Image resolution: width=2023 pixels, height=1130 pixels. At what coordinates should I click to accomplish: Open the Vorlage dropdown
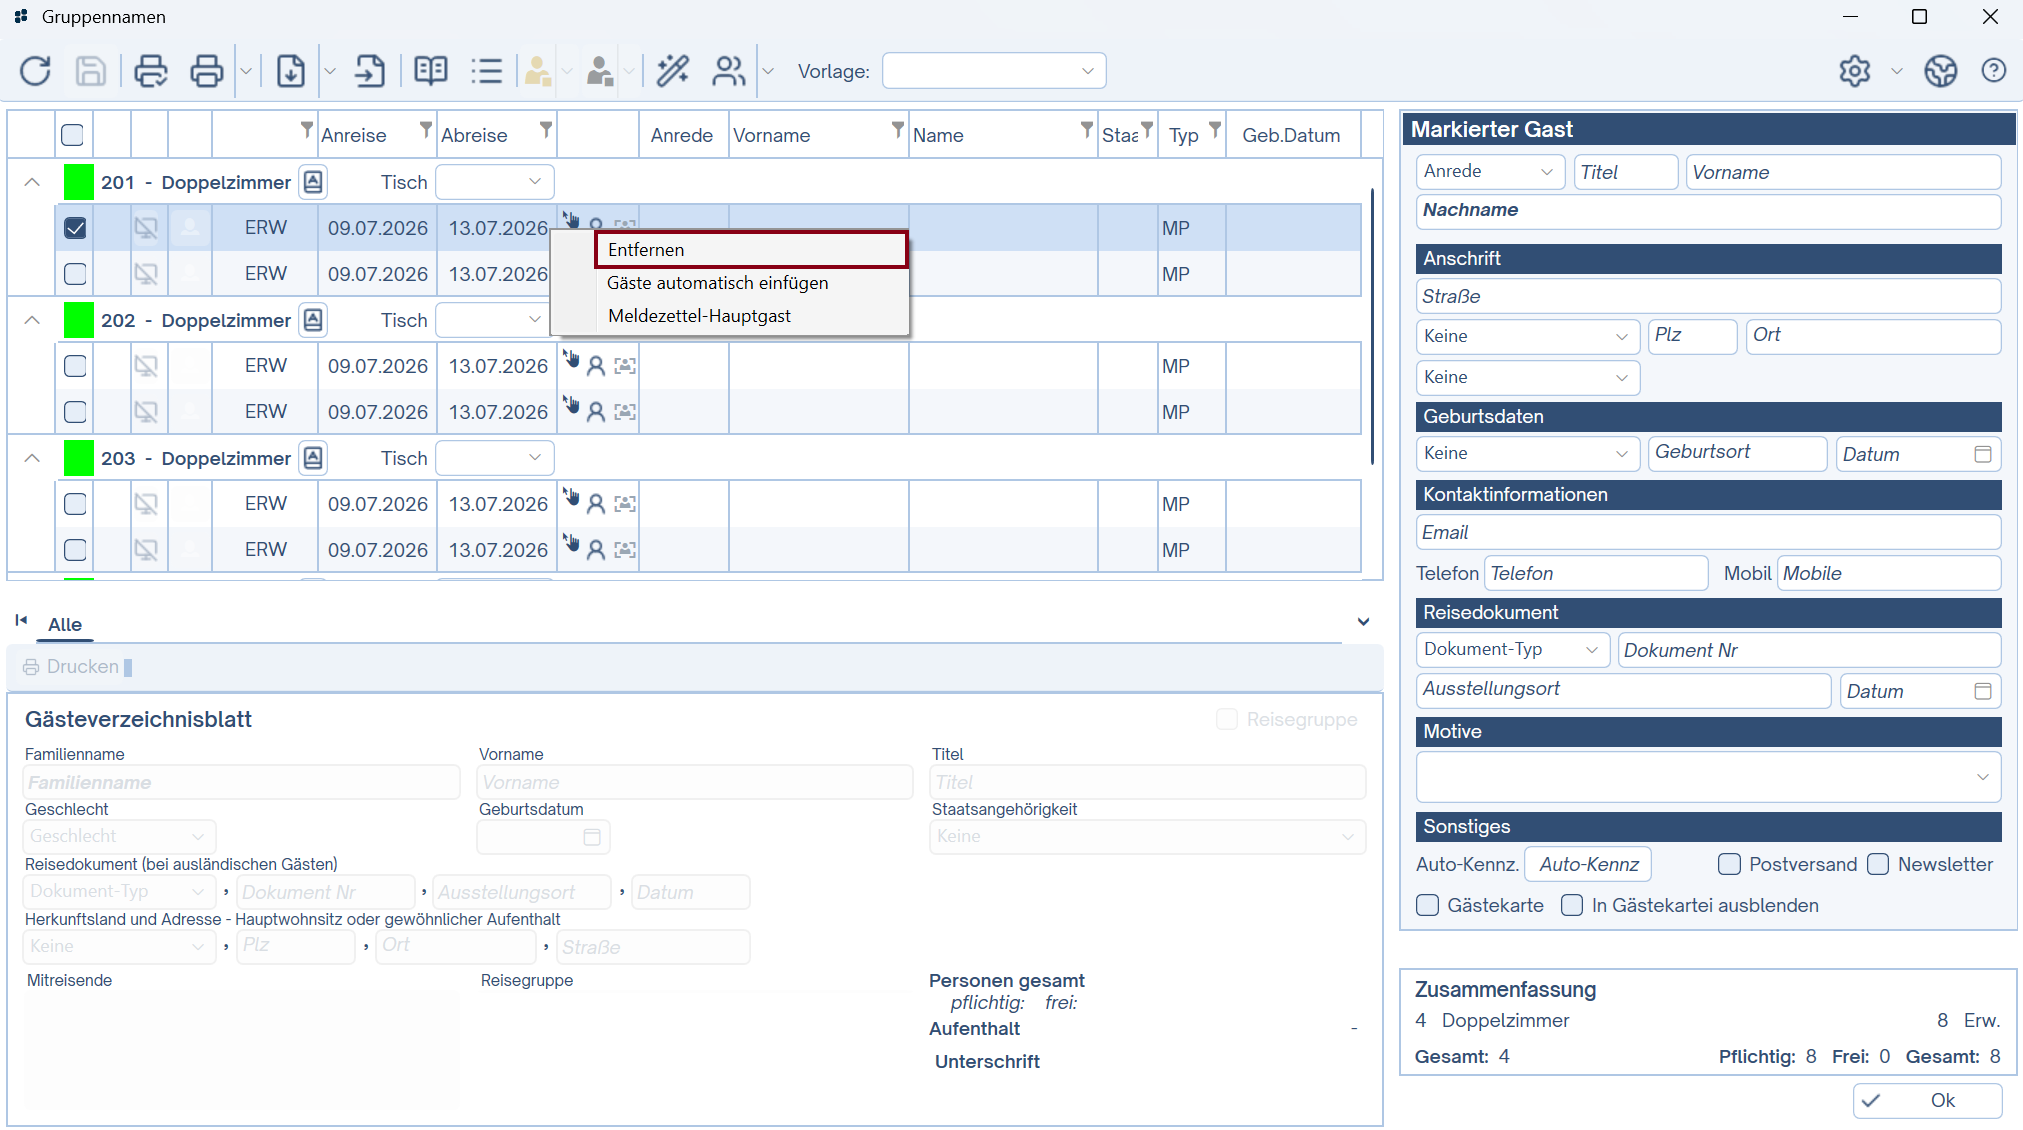click(x=993, y=71)
